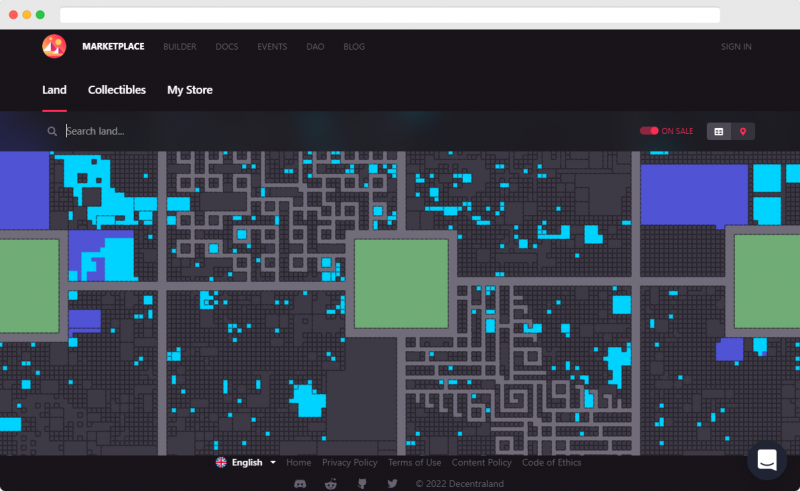The width and height of the screenshot is (800, 491).
Task: Click the UK flag language icon
Action: [221, 462]
